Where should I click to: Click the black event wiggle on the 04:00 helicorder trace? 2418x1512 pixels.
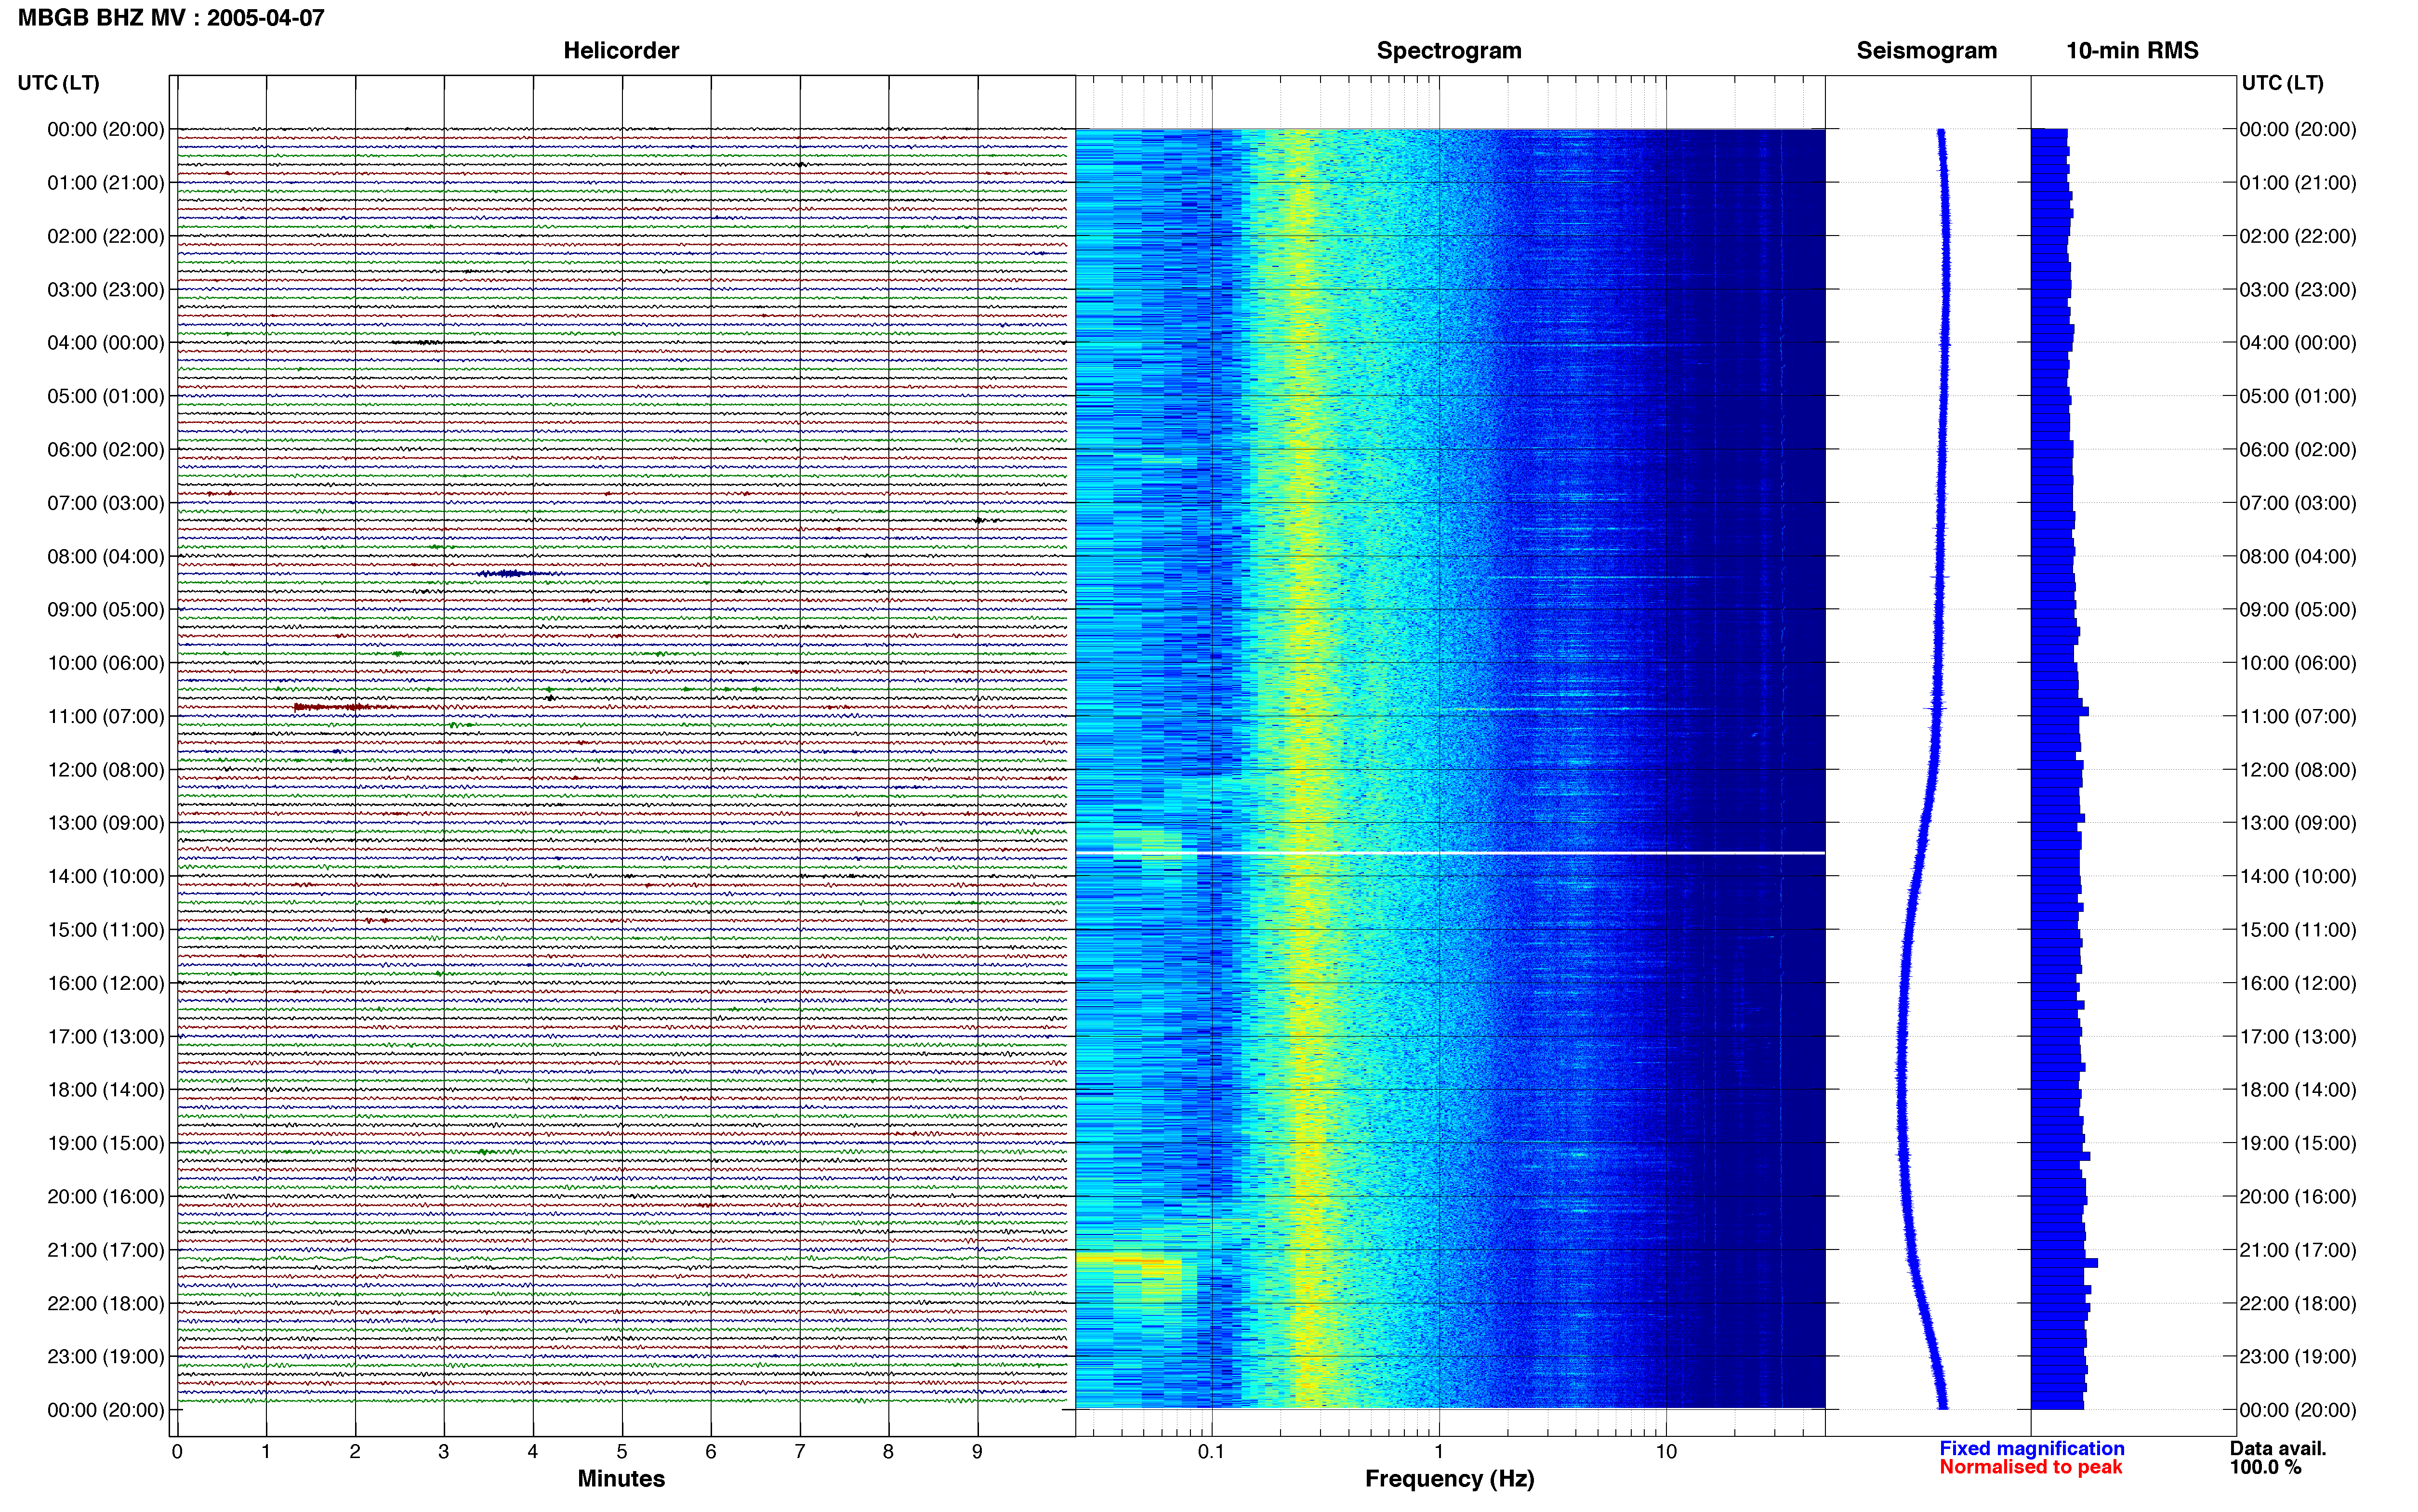pos(427,342)
